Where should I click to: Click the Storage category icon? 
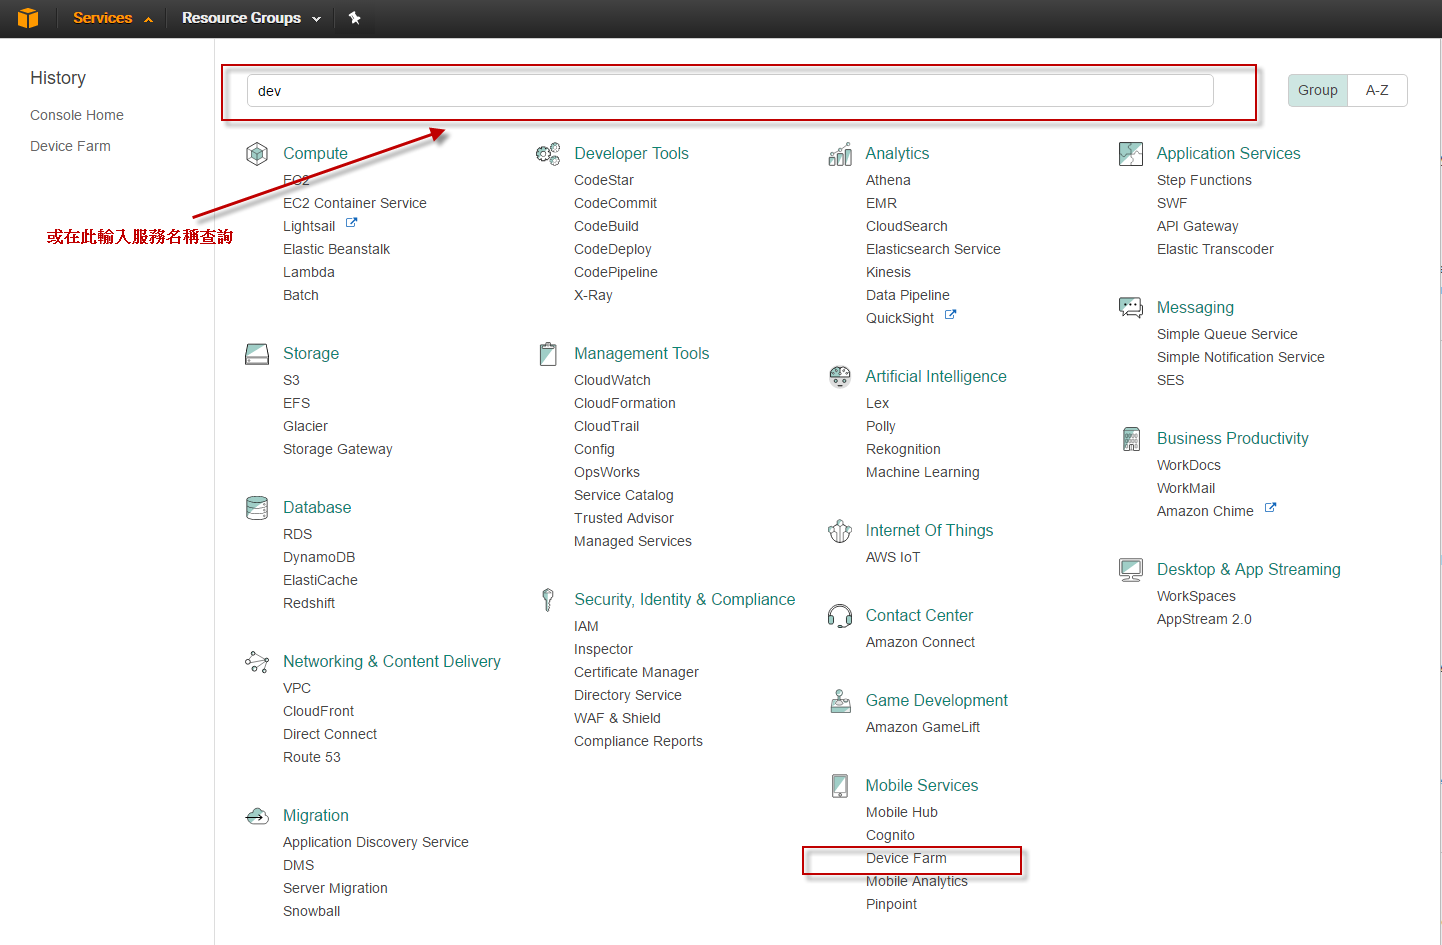click(257, 354)
